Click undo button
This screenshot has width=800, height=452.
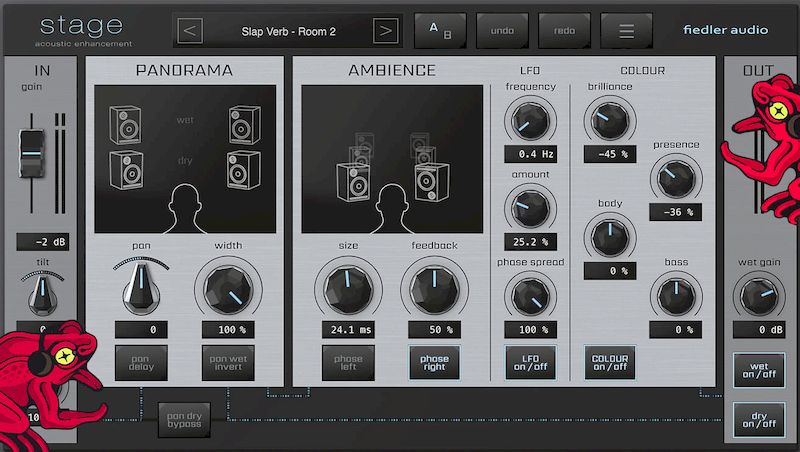(x=503, y=31)
